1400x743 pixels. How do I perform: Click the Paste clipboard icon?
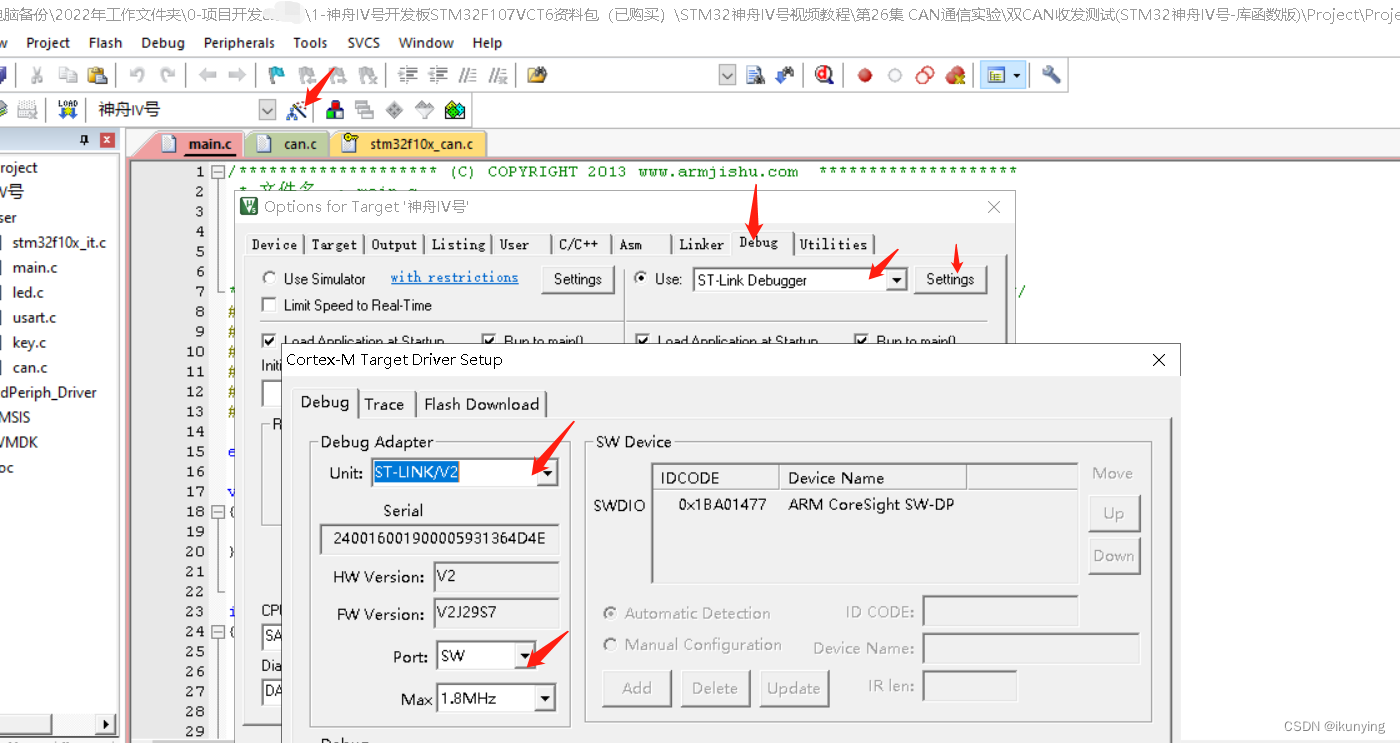(97, 75)
